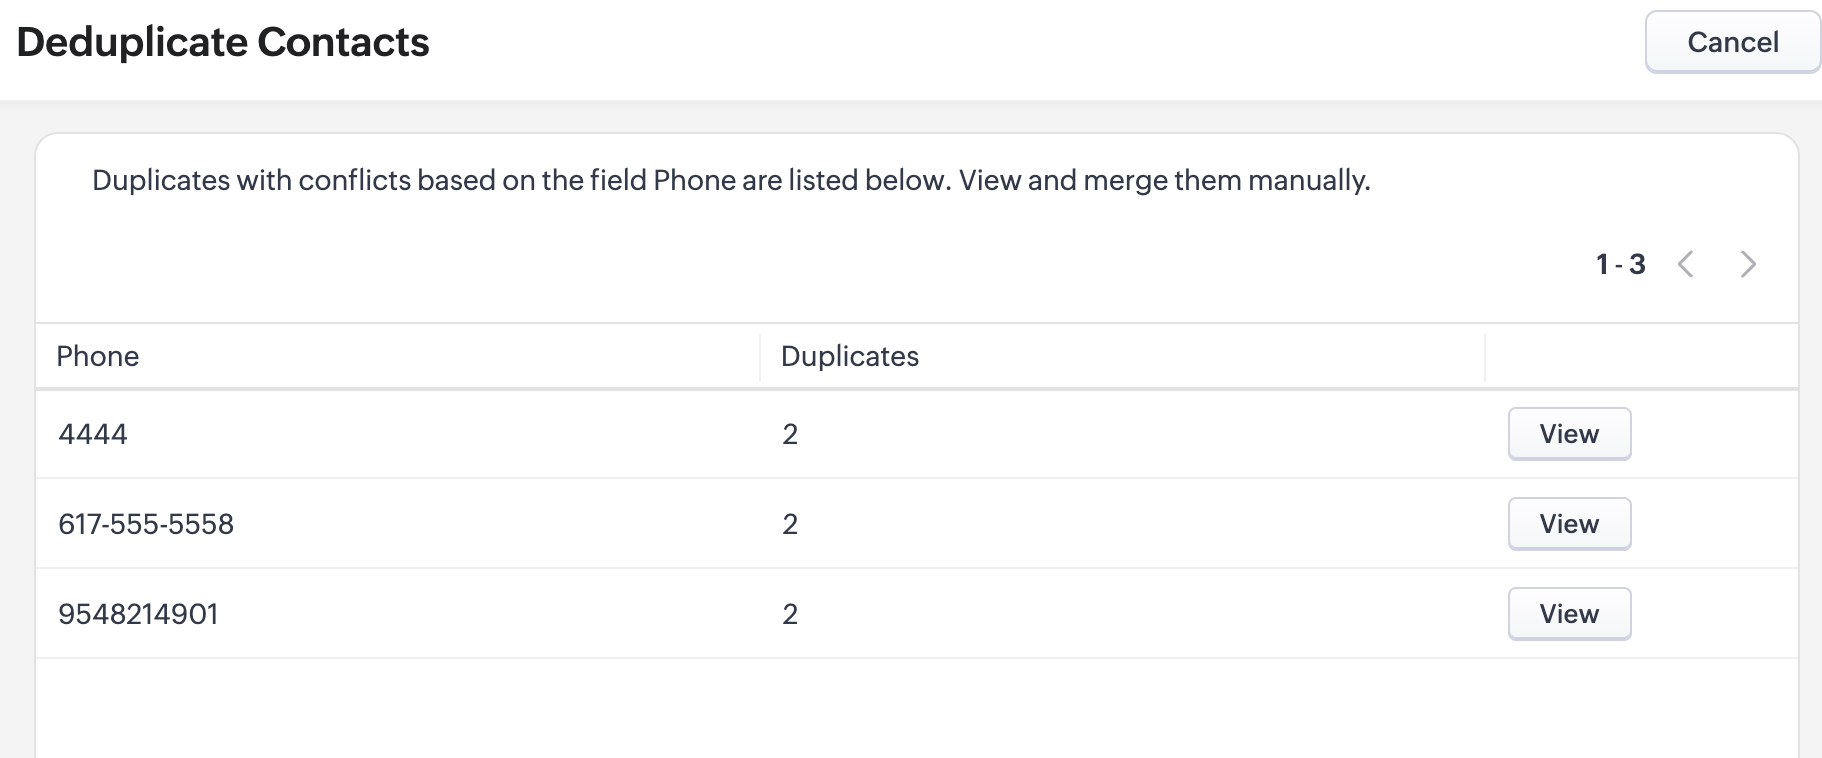Click the duplicate count in 9548214901 row
1822x758 pixels.
tap(790, 614)
